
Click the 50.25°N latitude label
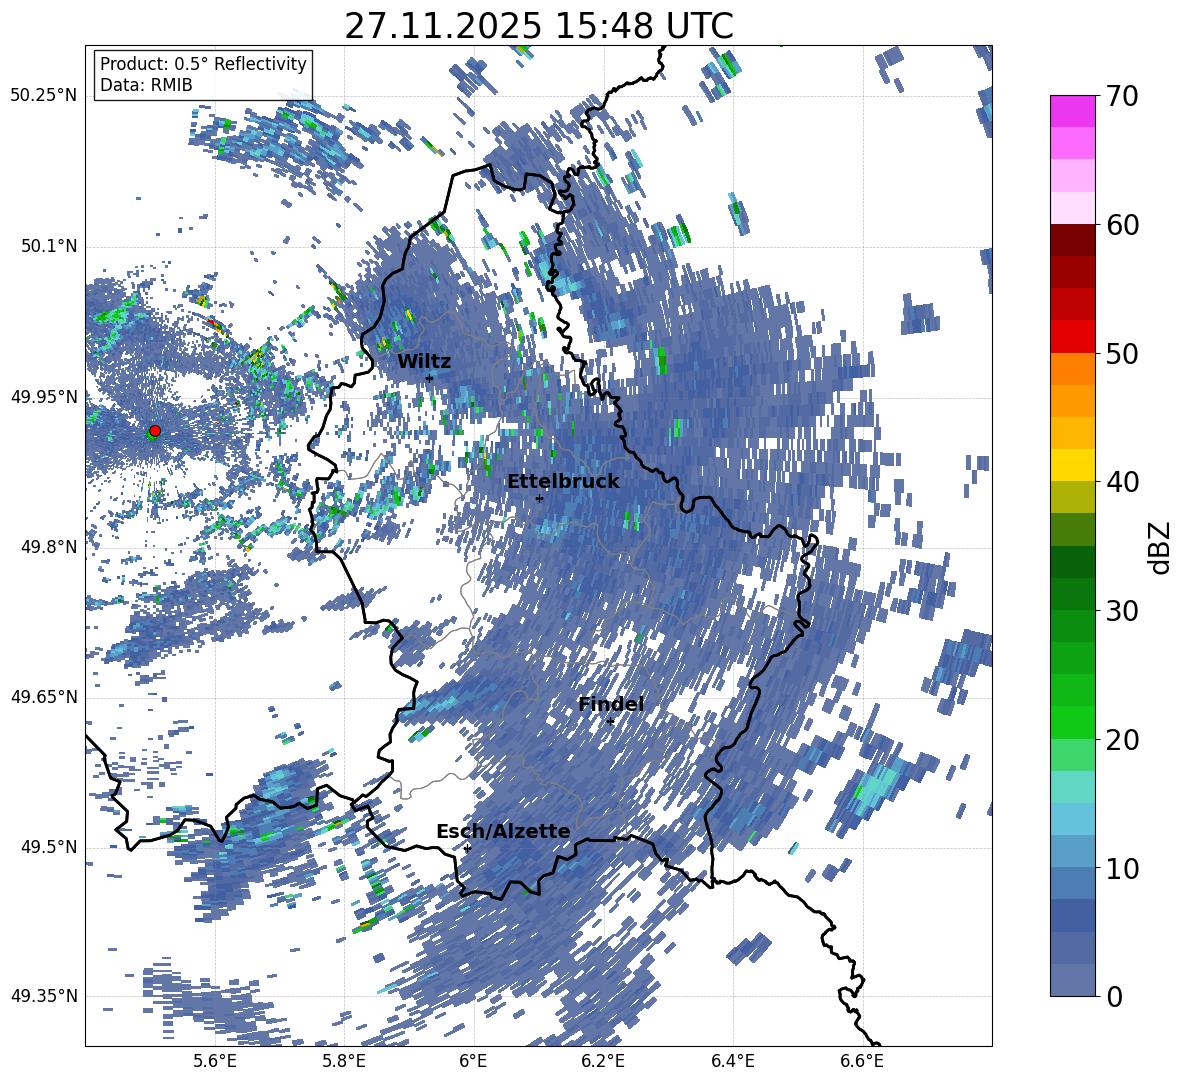click(44, 96)
